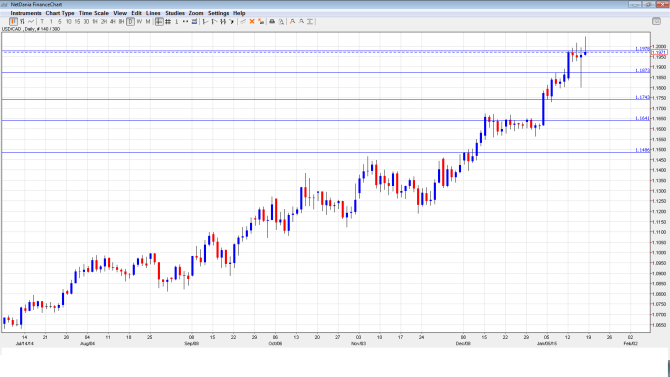670x377 pixels.
Task: Minimize the NetDania FinanceChart window
Action: point(635,4)
